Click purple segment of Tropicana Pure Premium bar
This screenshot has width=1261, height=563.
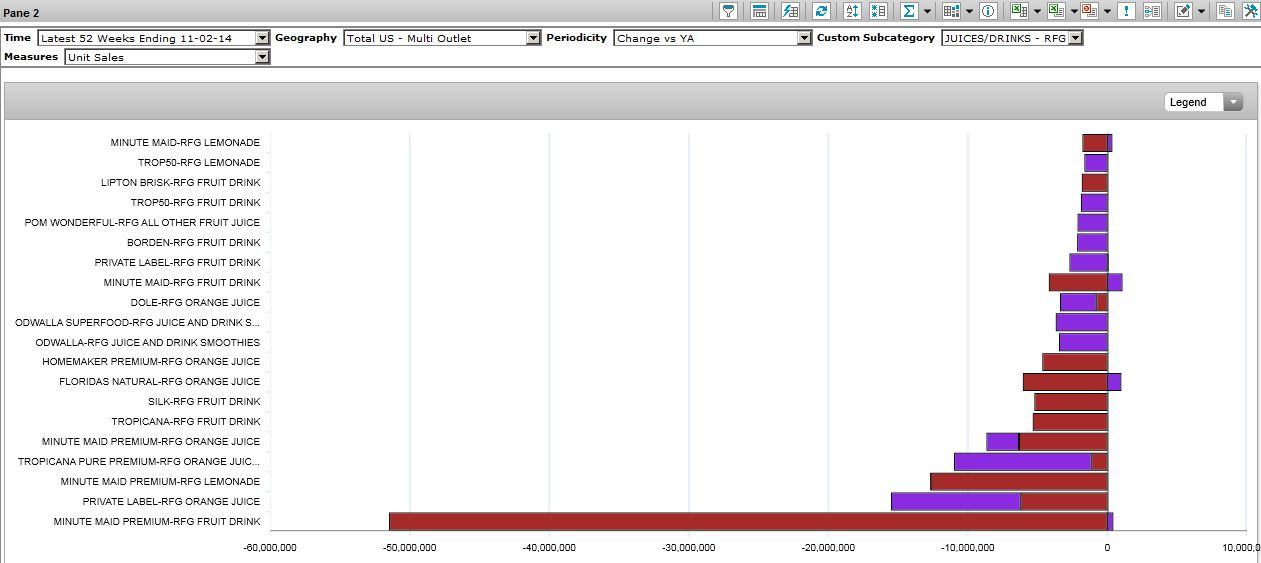tap(1022, 462)
